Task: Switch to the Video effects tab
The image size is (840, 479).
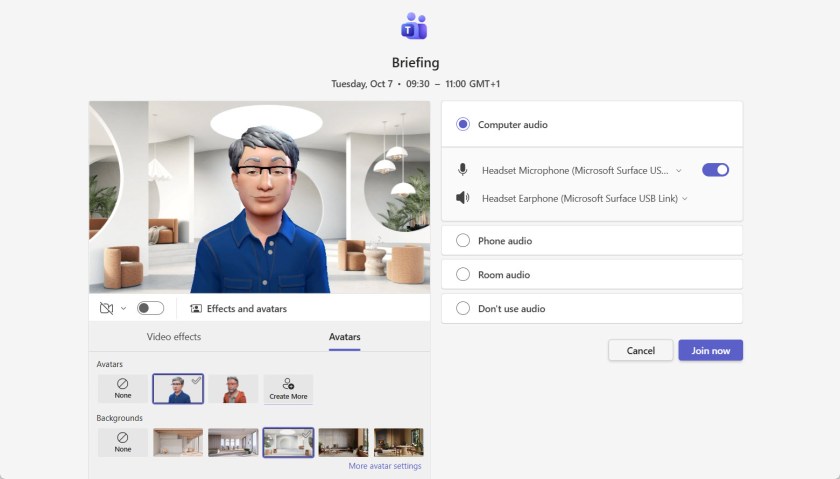Action: [174, 336]
